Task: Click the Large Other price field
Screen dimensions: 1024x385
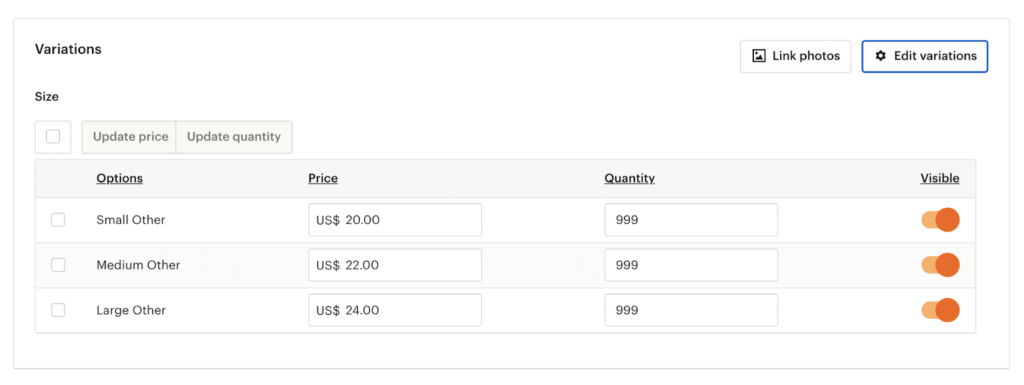Action: [x=395, y=310]
